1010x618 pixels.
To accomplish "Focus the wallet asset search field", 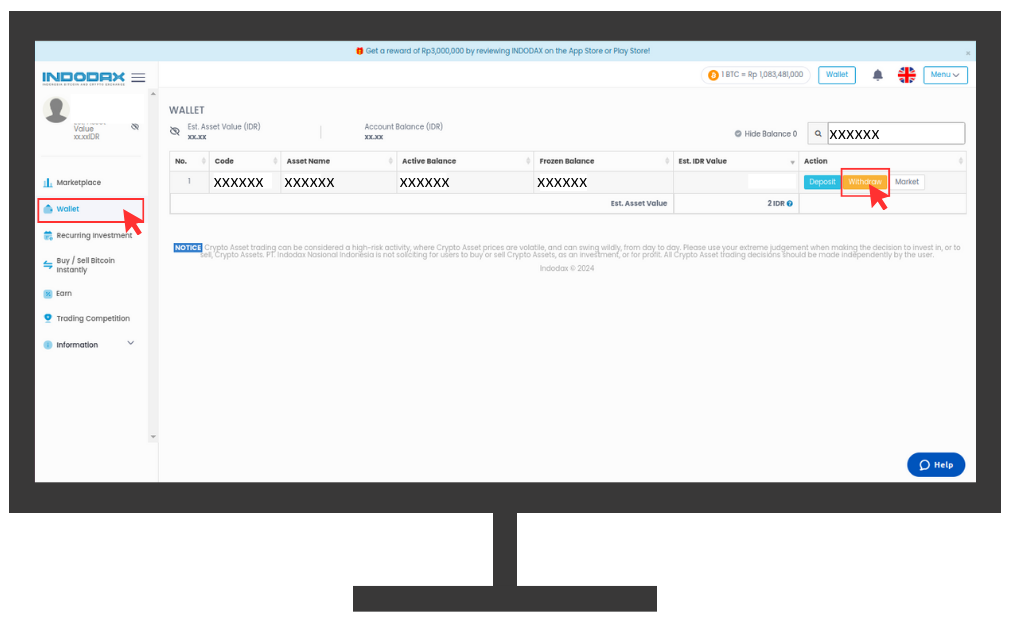I will pyautogui.click(x=896, y=134).
